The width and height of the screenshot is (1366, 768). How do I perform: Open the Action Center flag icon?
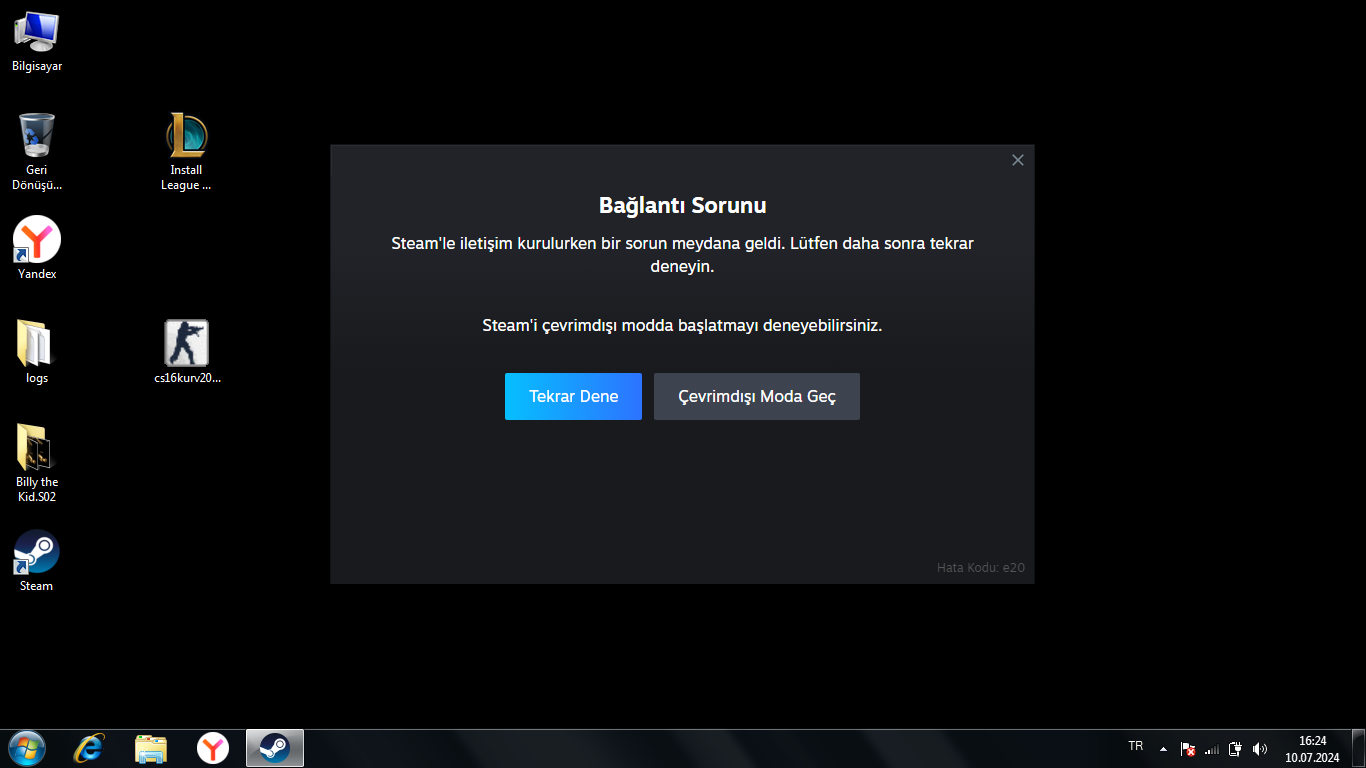[x=1188, y=748]
